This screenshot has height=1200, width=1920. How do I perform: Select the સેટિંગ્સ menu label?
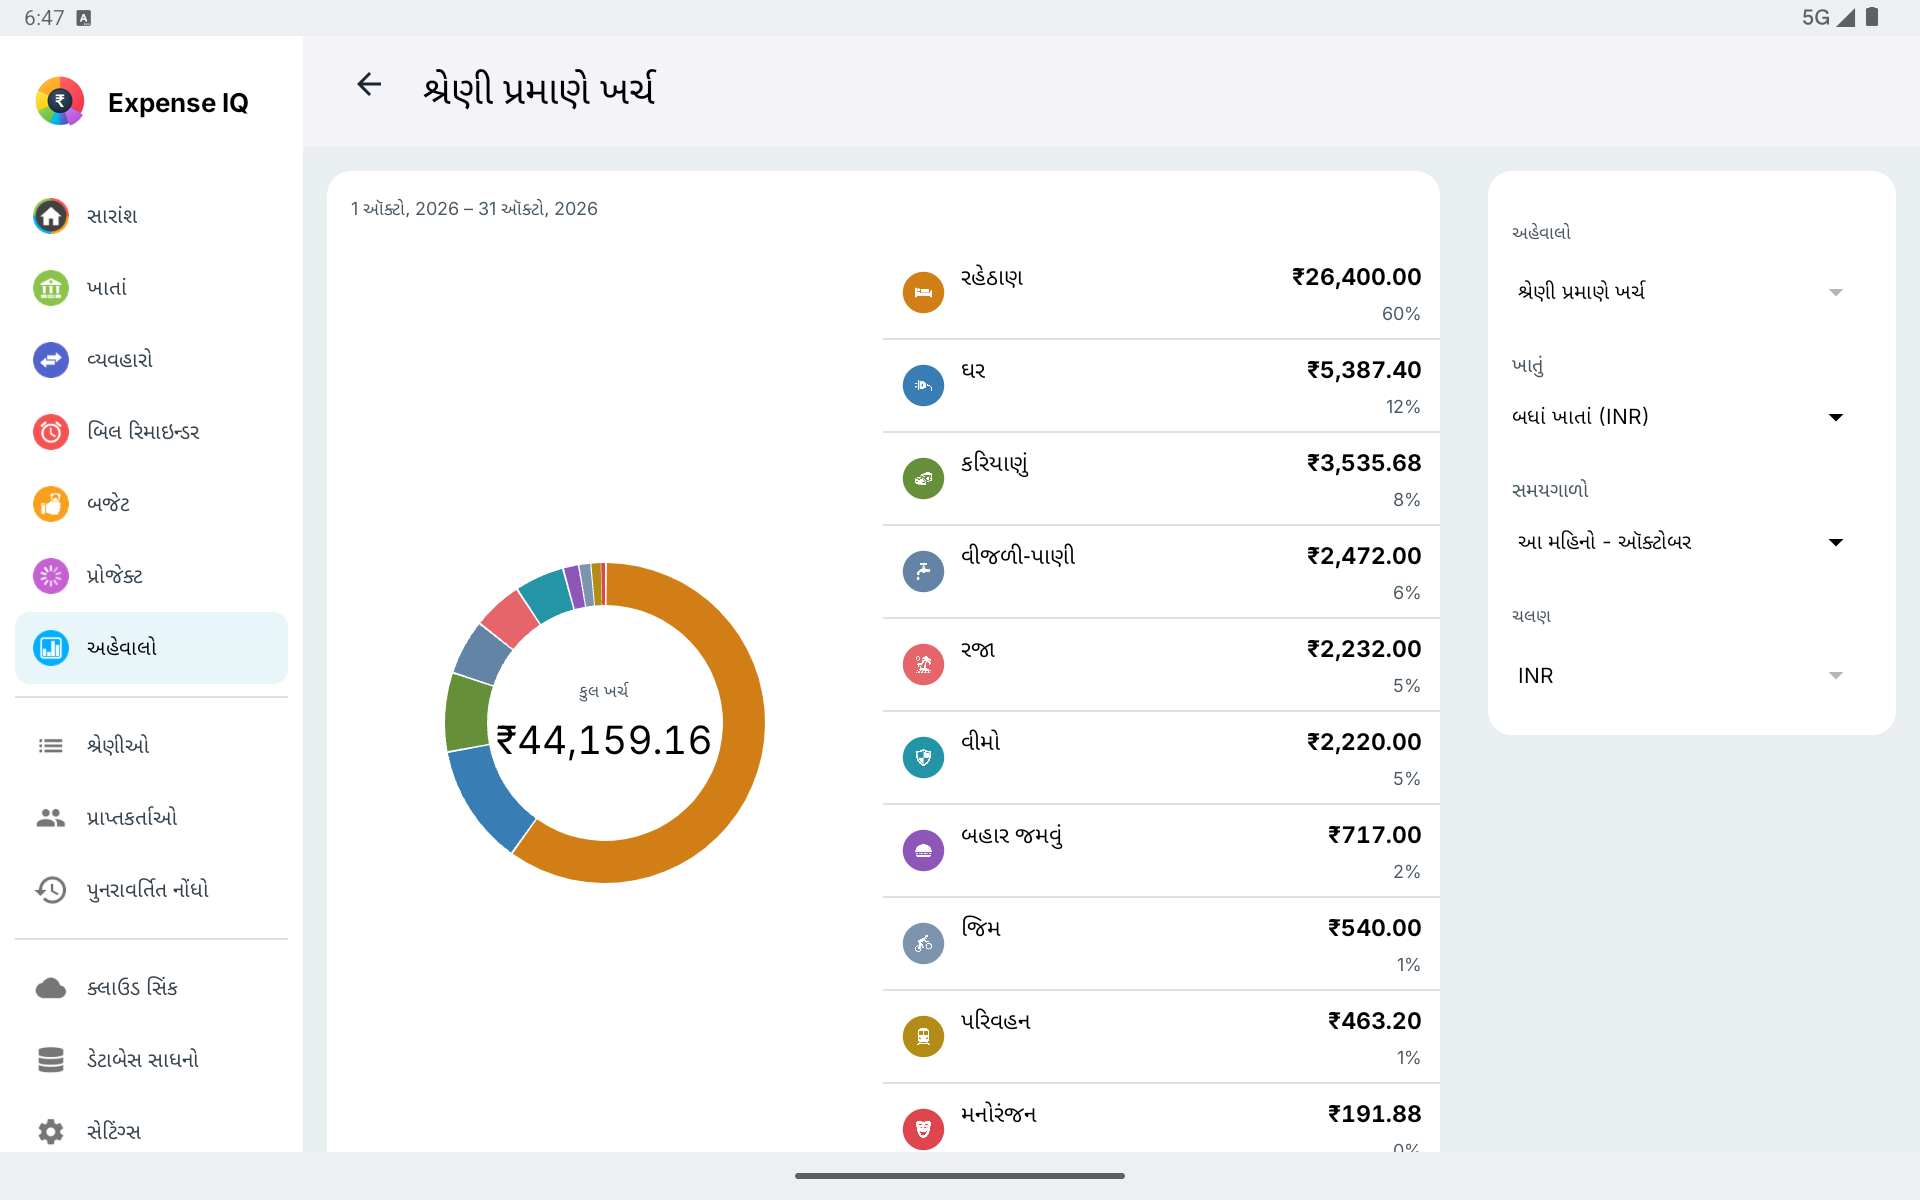[114, 1132]
